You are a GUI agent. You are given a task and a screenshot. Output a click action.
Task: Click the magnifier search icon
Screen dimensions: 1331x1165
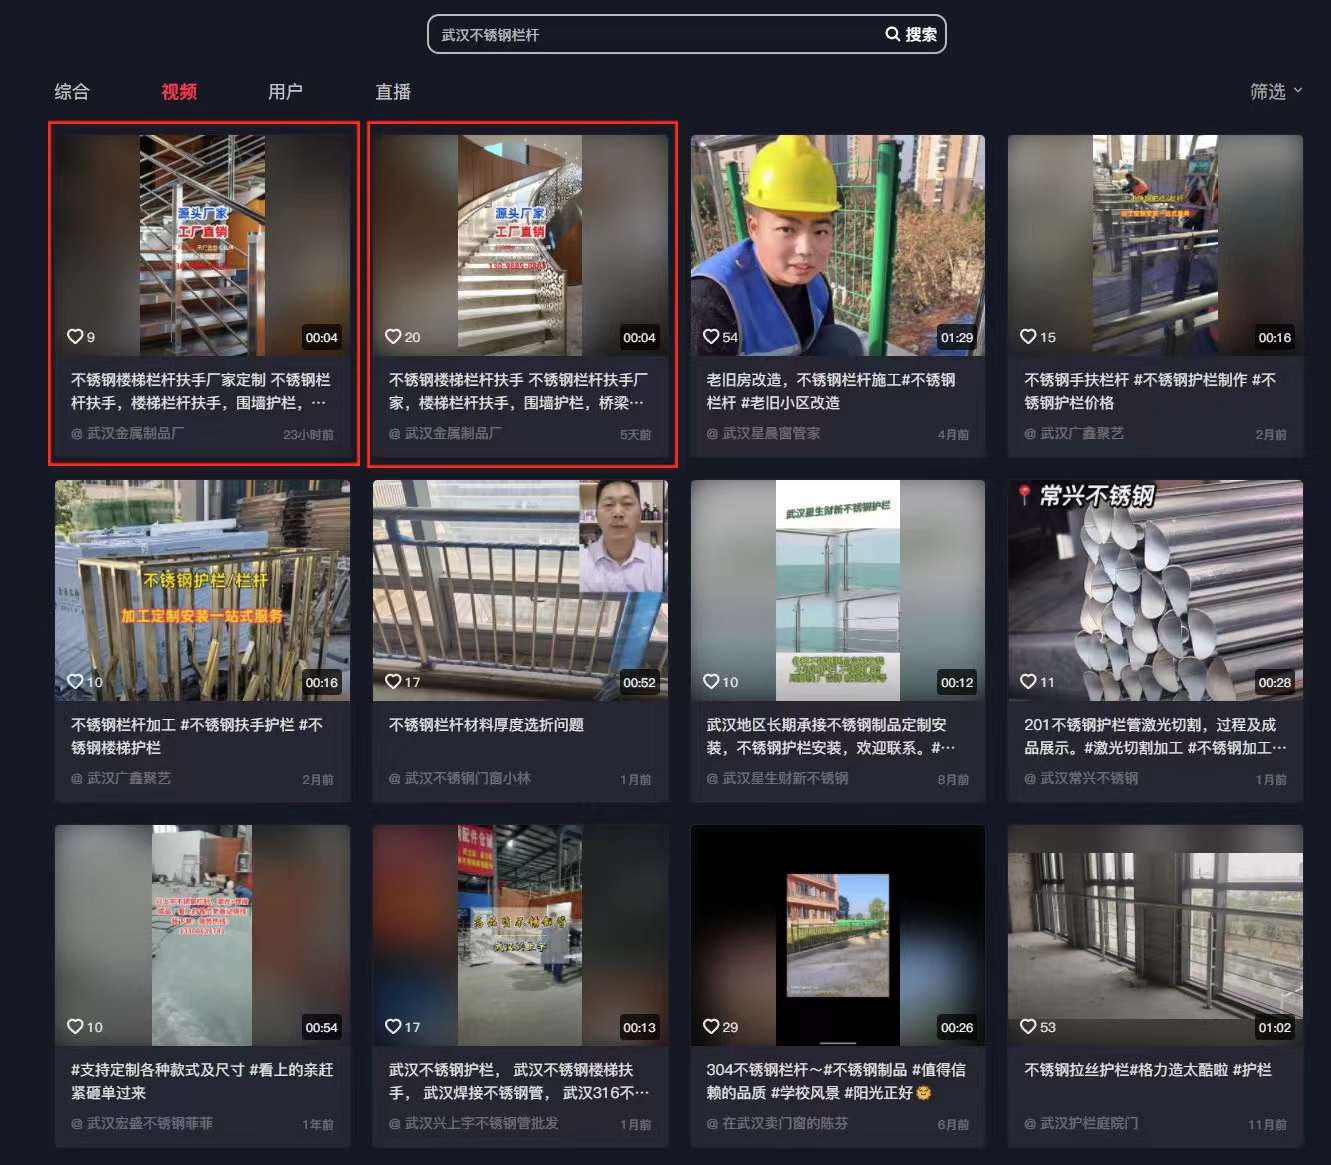pos(892,34)
